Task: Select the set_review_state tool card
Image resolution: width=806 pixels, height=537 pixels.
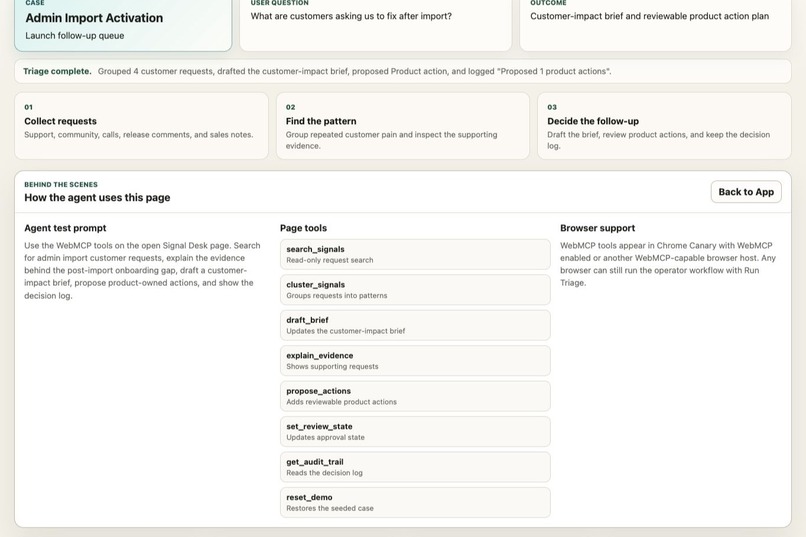Action: [x=415, y=432]
